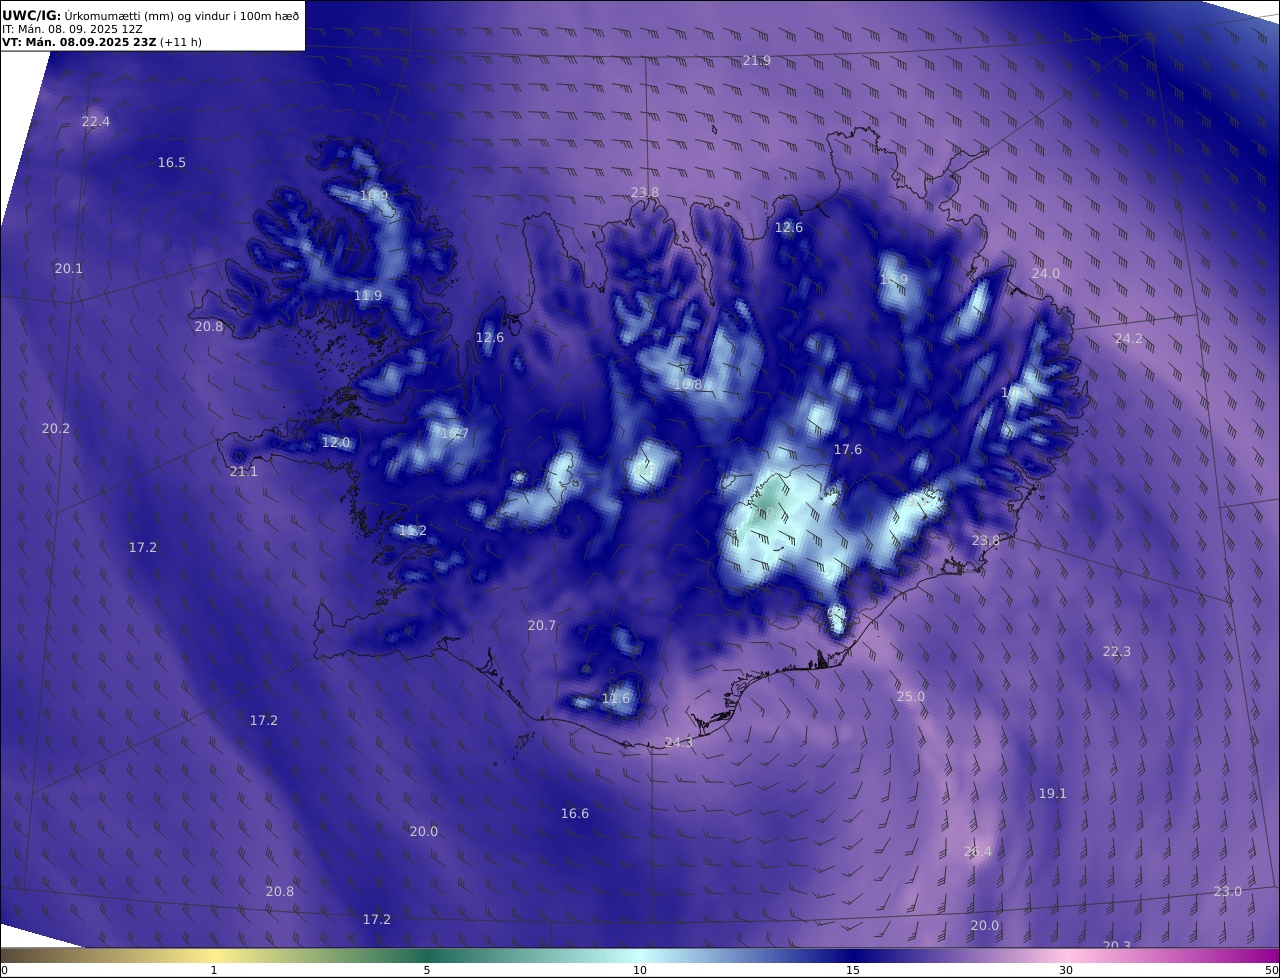
Task: Click the 11.6 value label
Action: coord(616,699)
